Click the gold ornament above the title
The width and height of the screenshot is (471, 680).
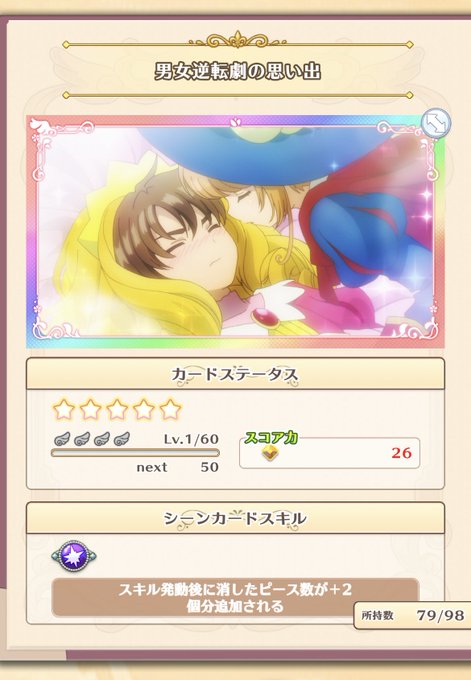238,40
